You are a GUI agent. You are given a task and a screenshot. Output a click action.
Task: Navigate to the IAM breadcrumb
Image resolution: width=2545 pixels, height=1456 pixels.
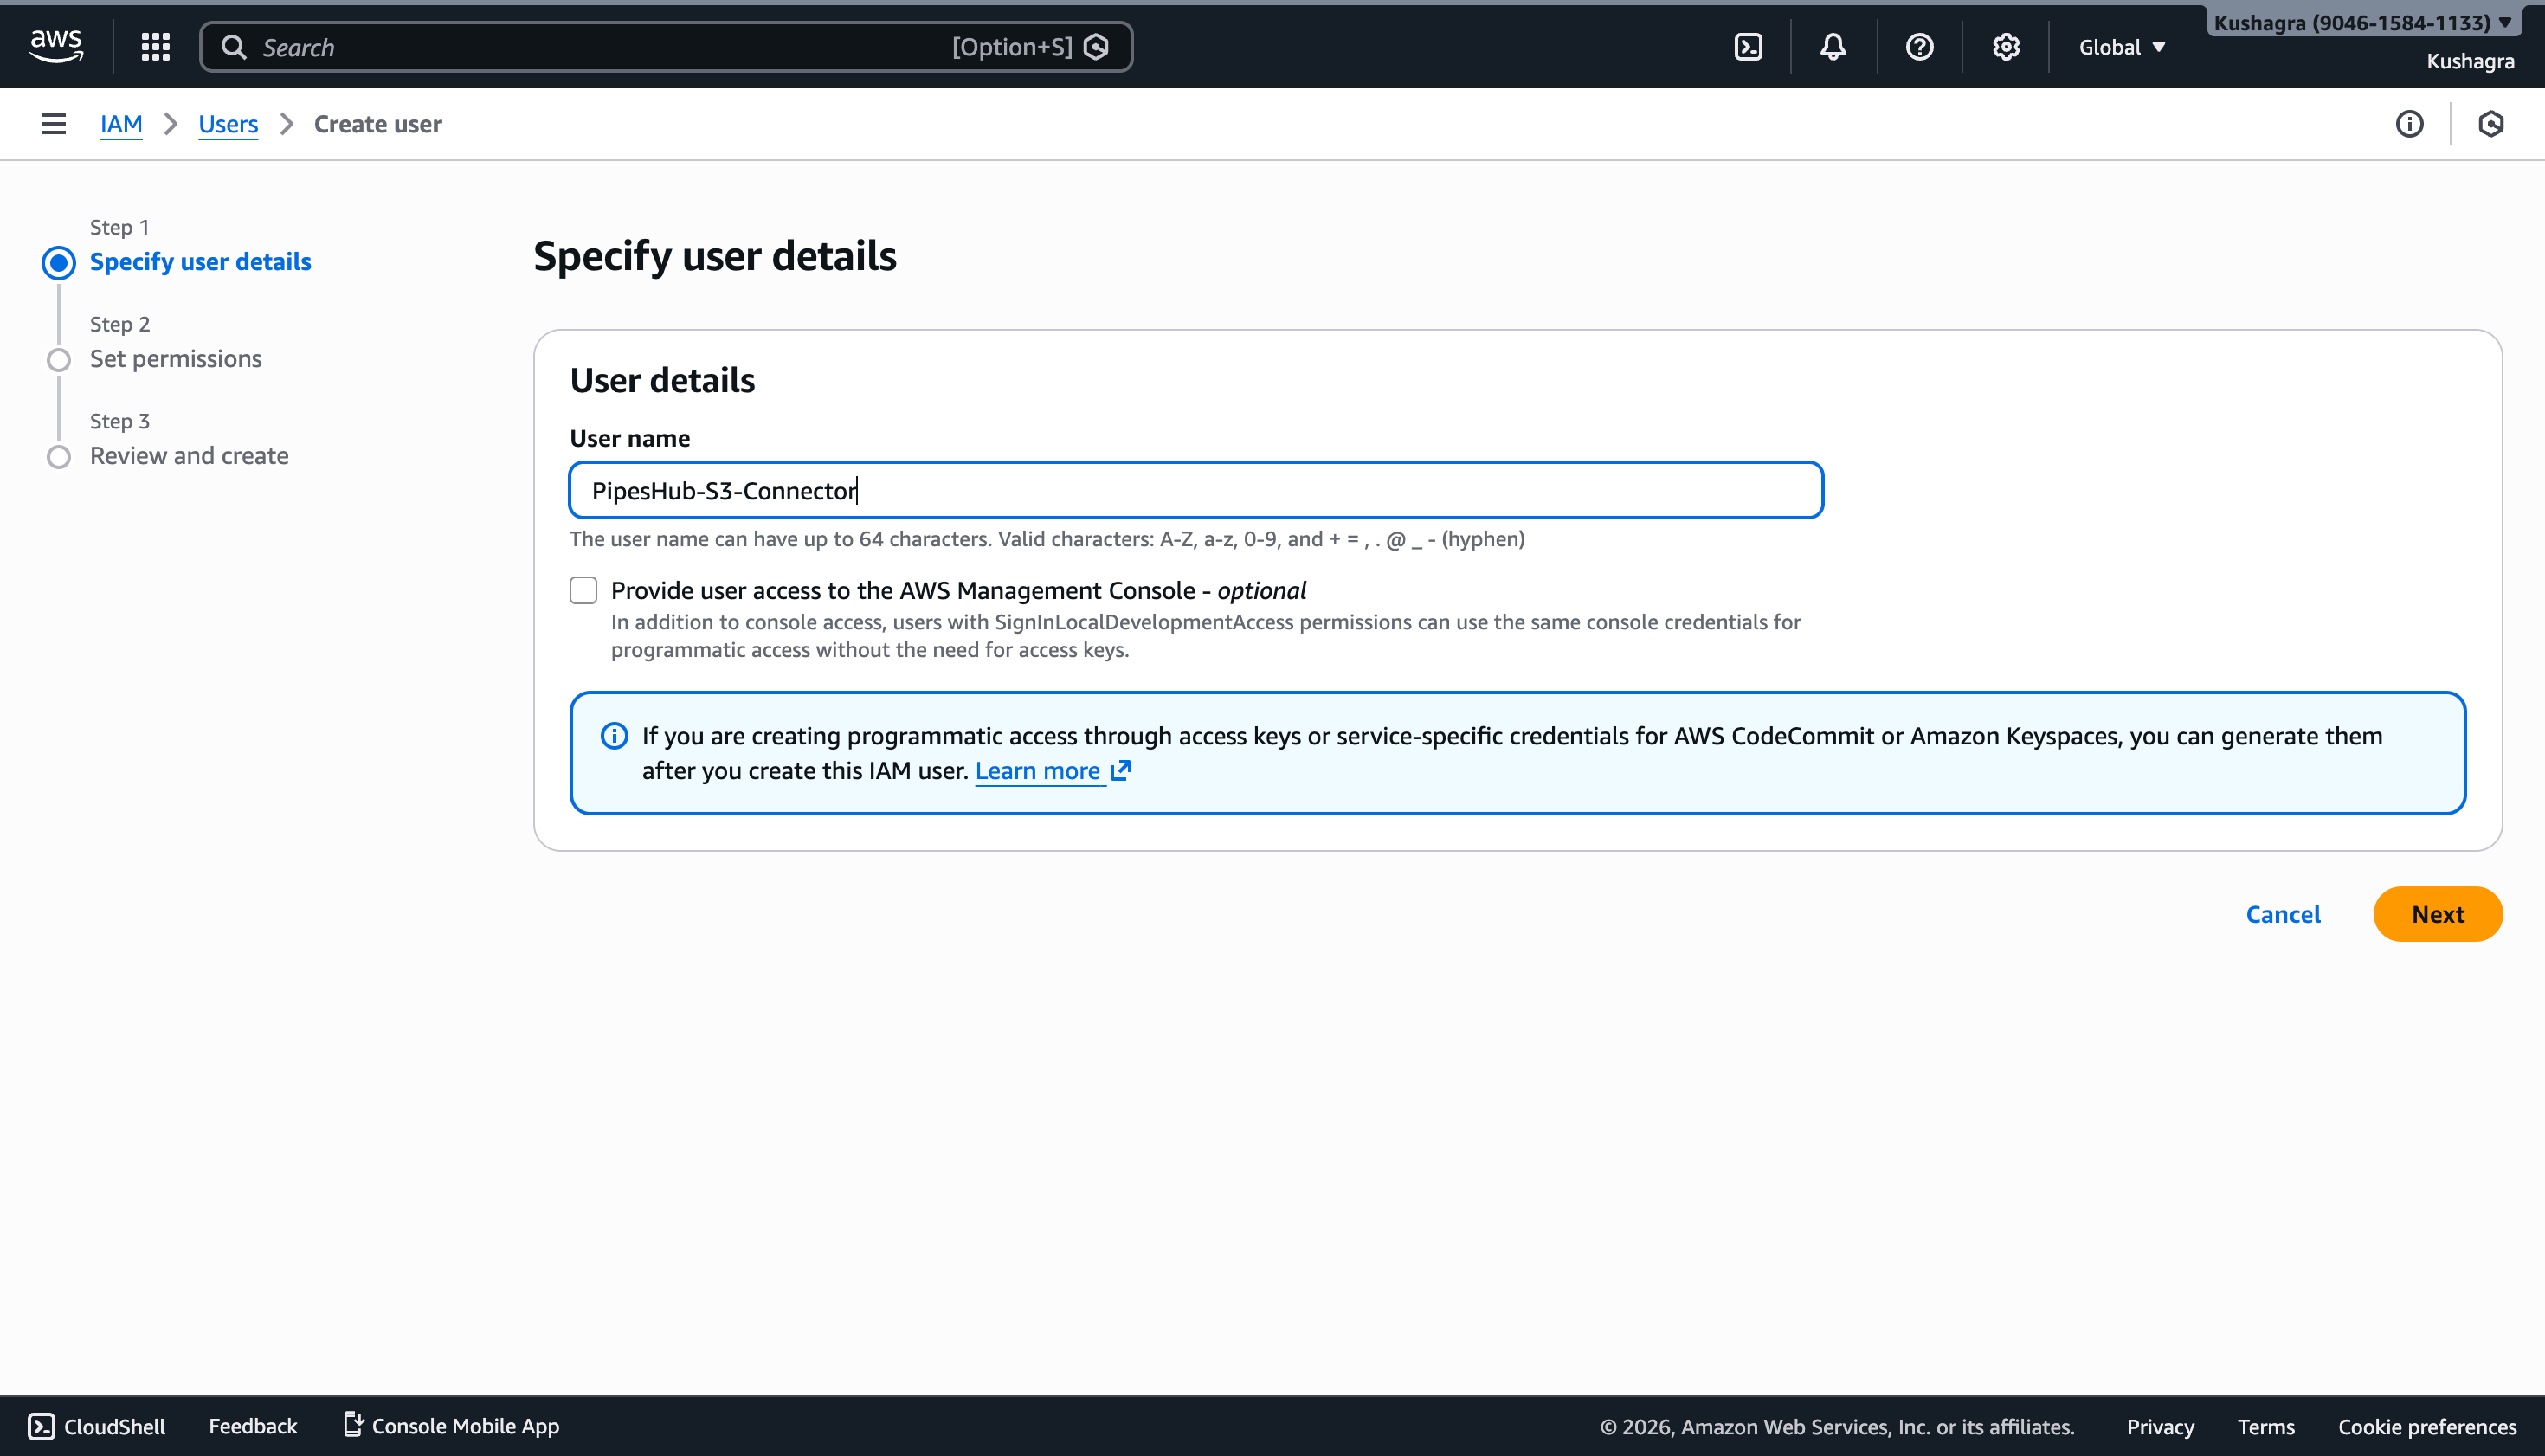pyautogui.click(x=121, y=124)
